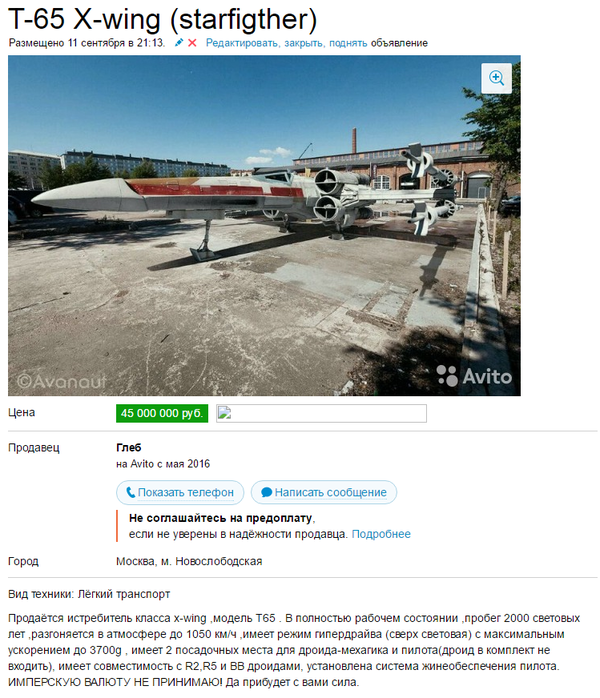Click seller name Глеб
The height and width of the screenshot is (698, 600).
click(x=129, y=447)
